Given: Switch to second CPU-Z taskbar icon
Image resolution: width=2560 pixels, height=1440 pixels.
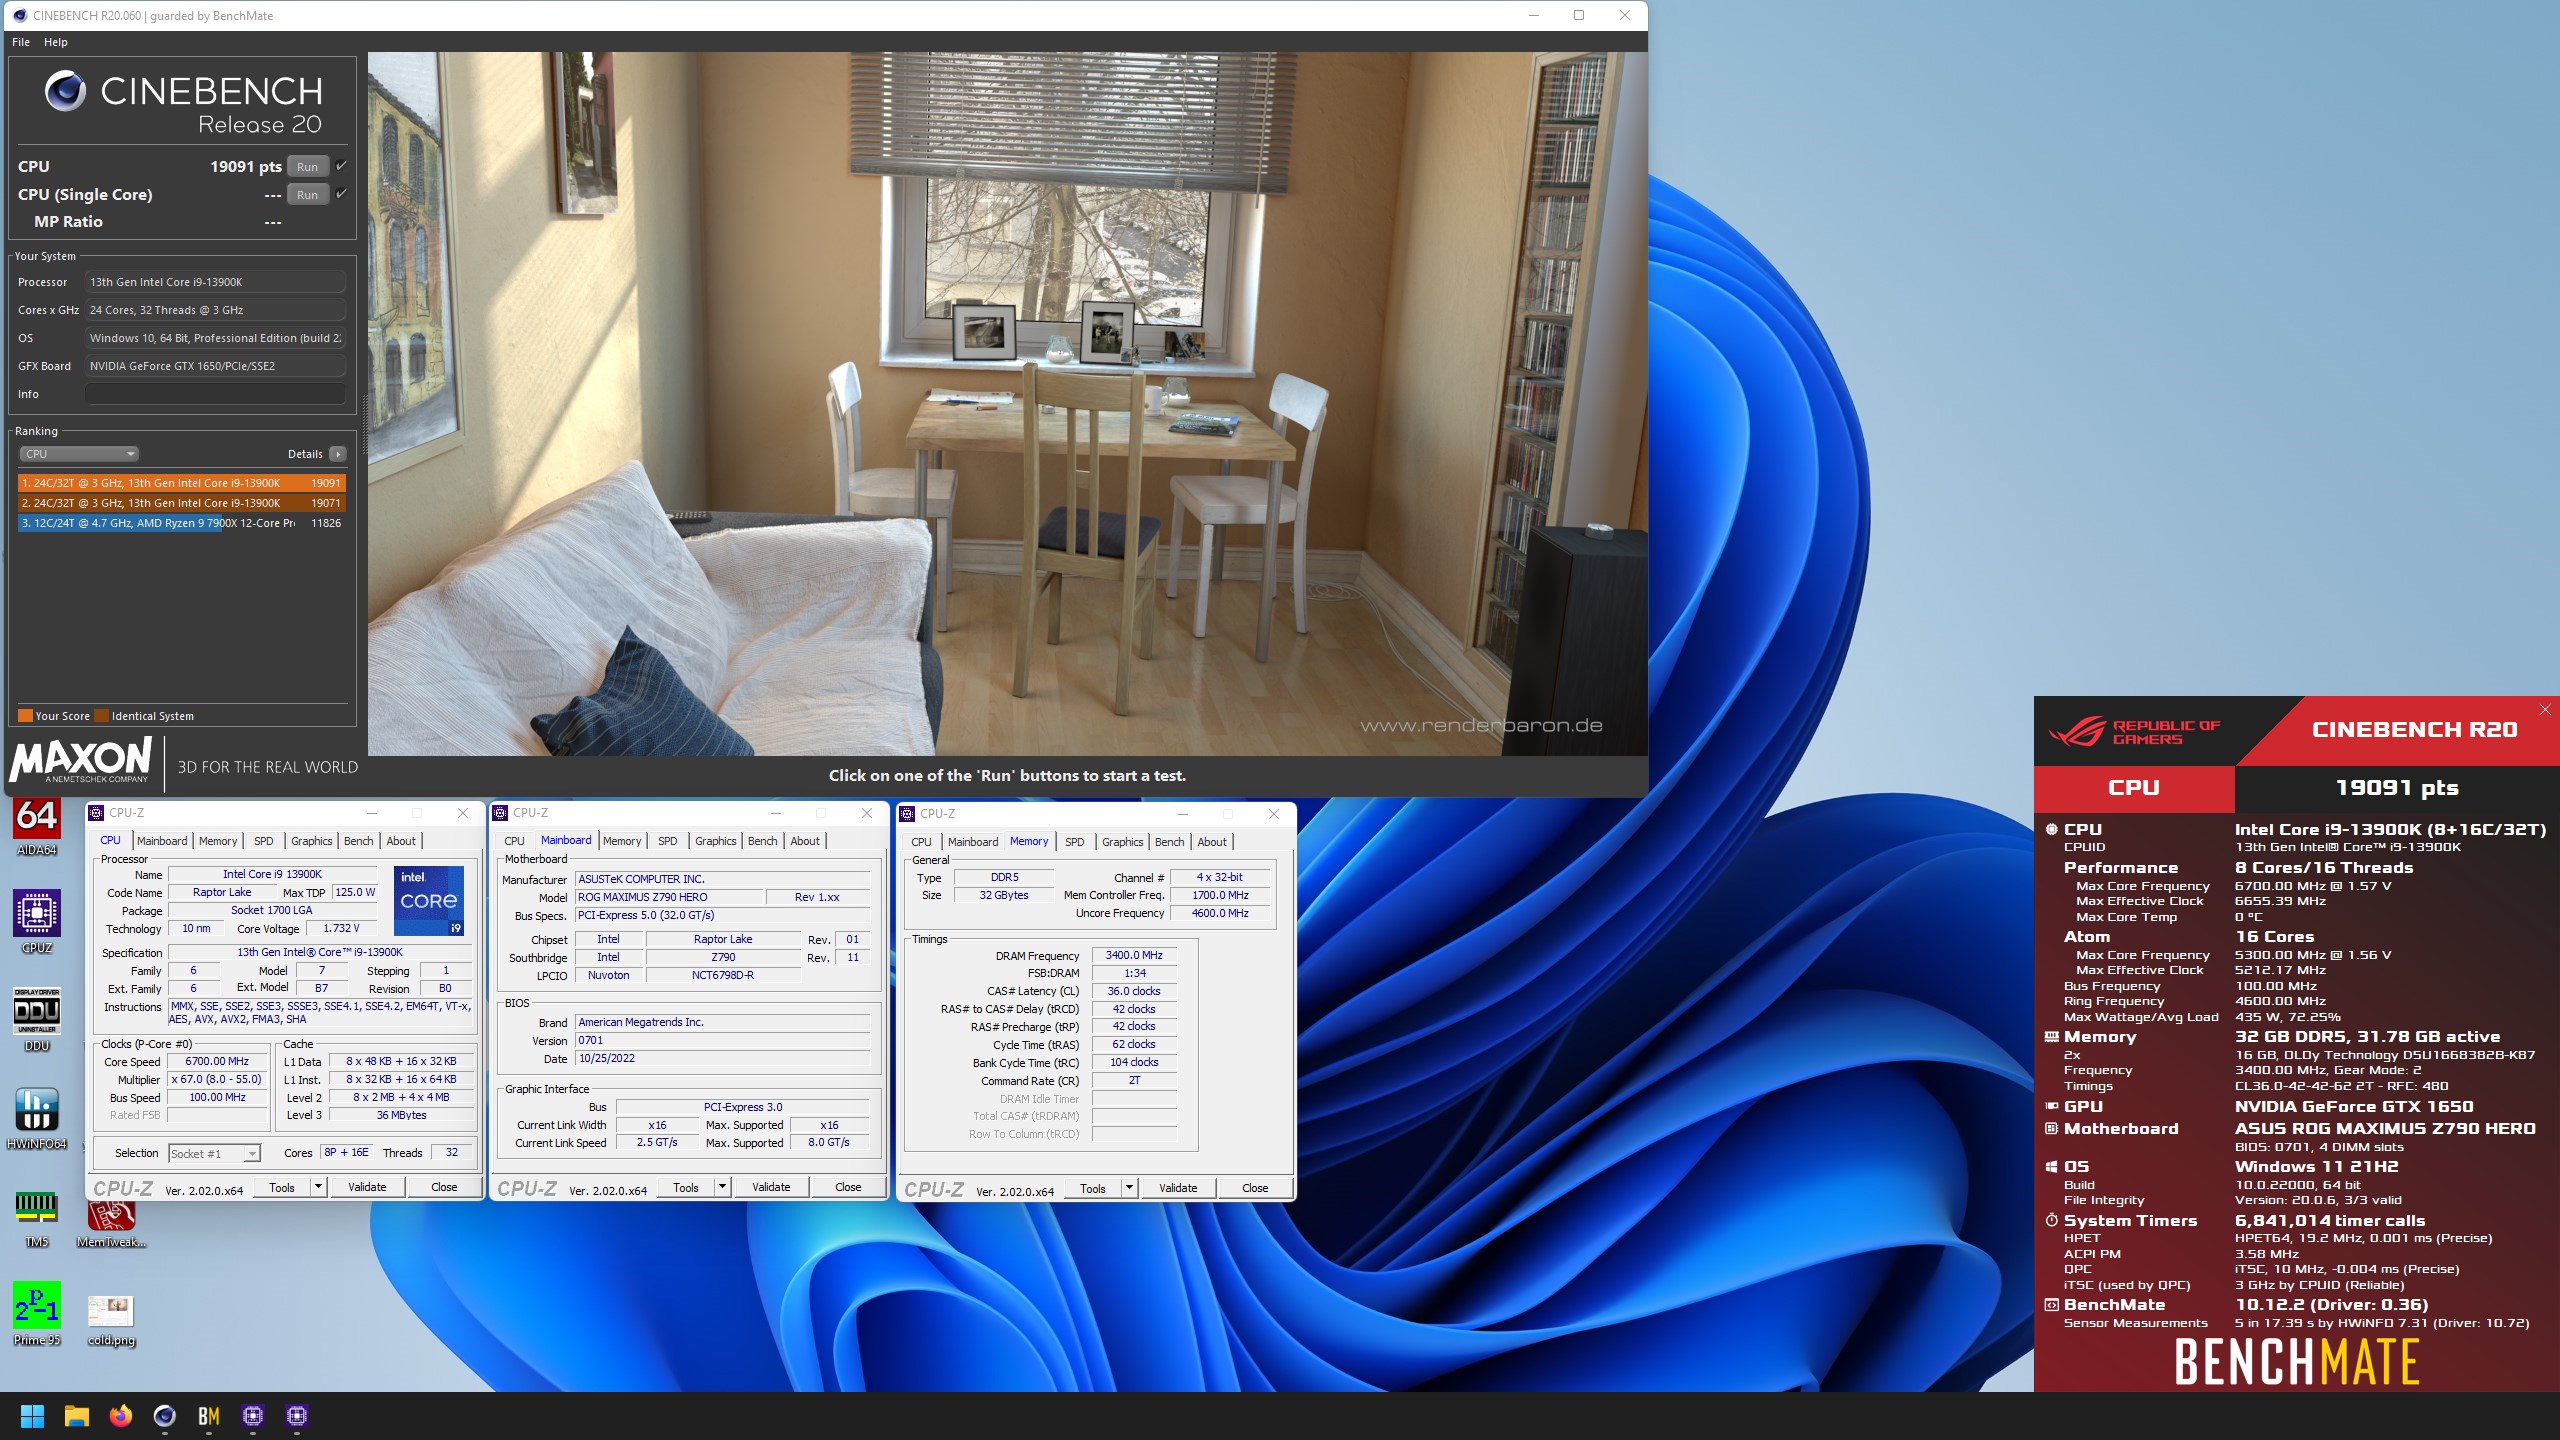Looking at the screenshot, I should [297, 1416].
